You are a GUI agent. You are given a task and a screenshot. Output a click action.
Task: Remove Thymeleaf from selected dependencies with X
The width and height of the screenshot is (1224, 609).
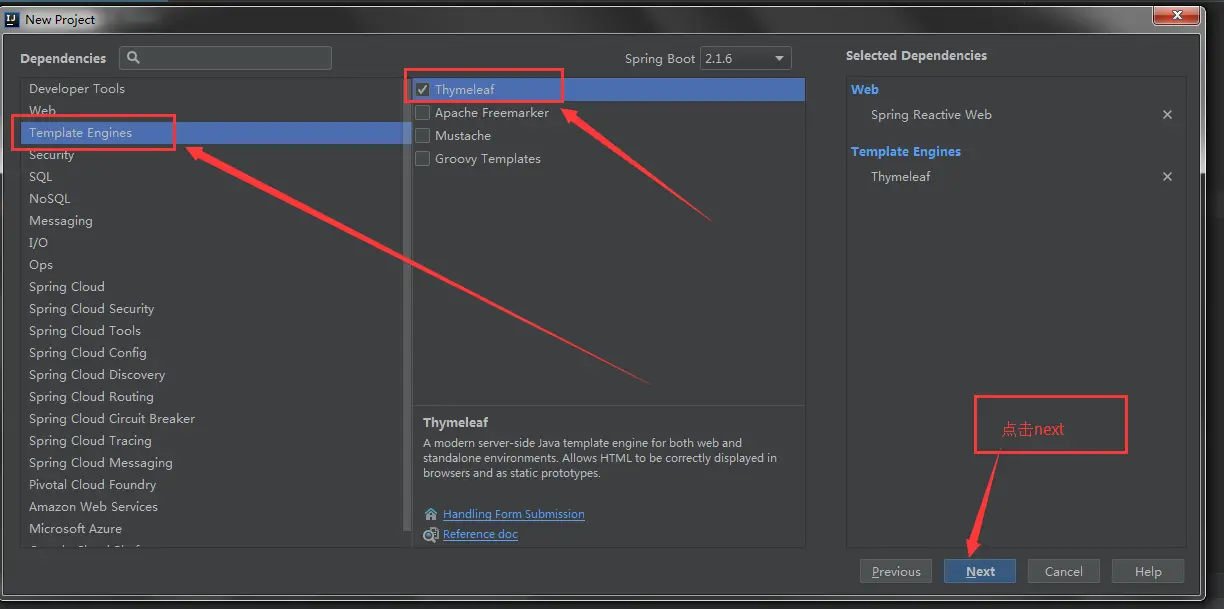(1167, 177)
